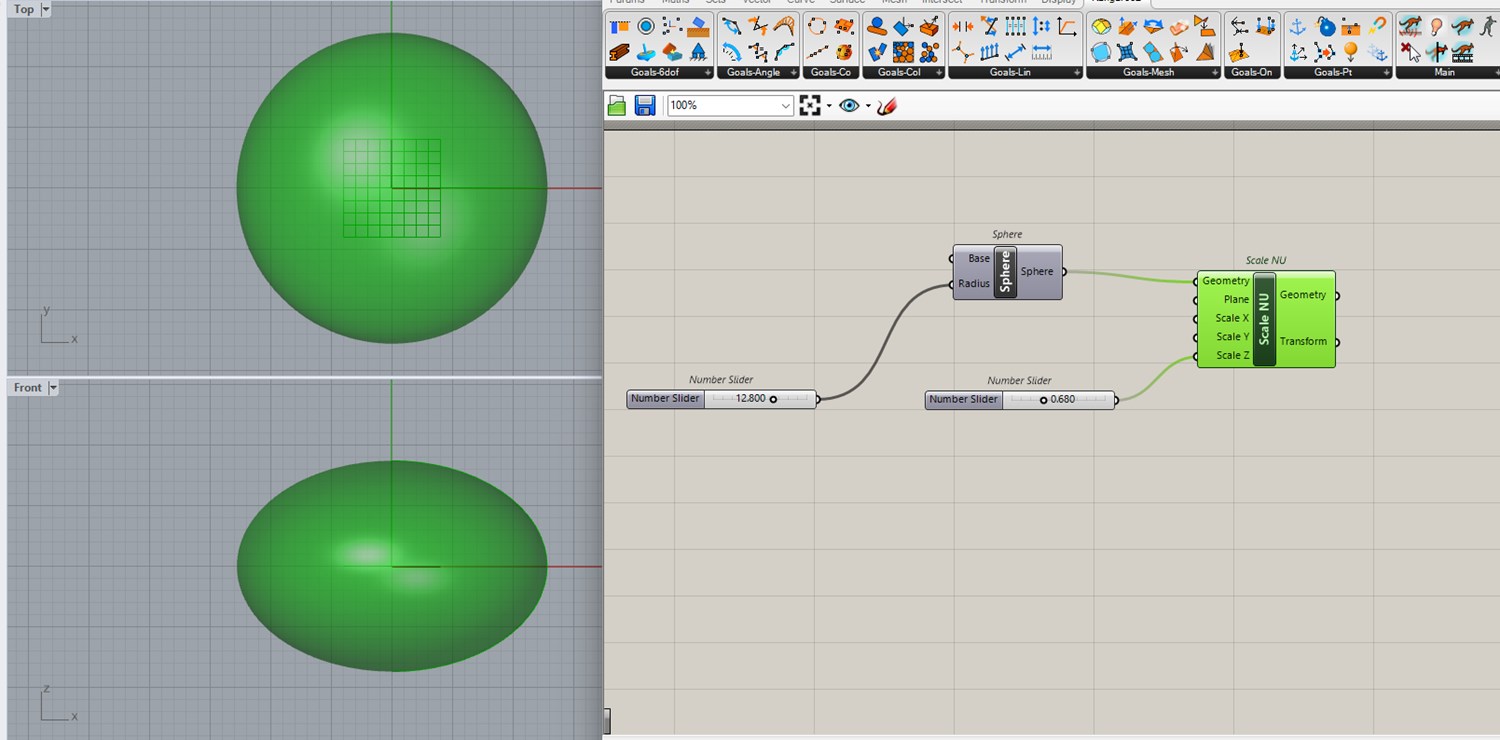Expand the Goals-Pt panel

point(1387,73)
